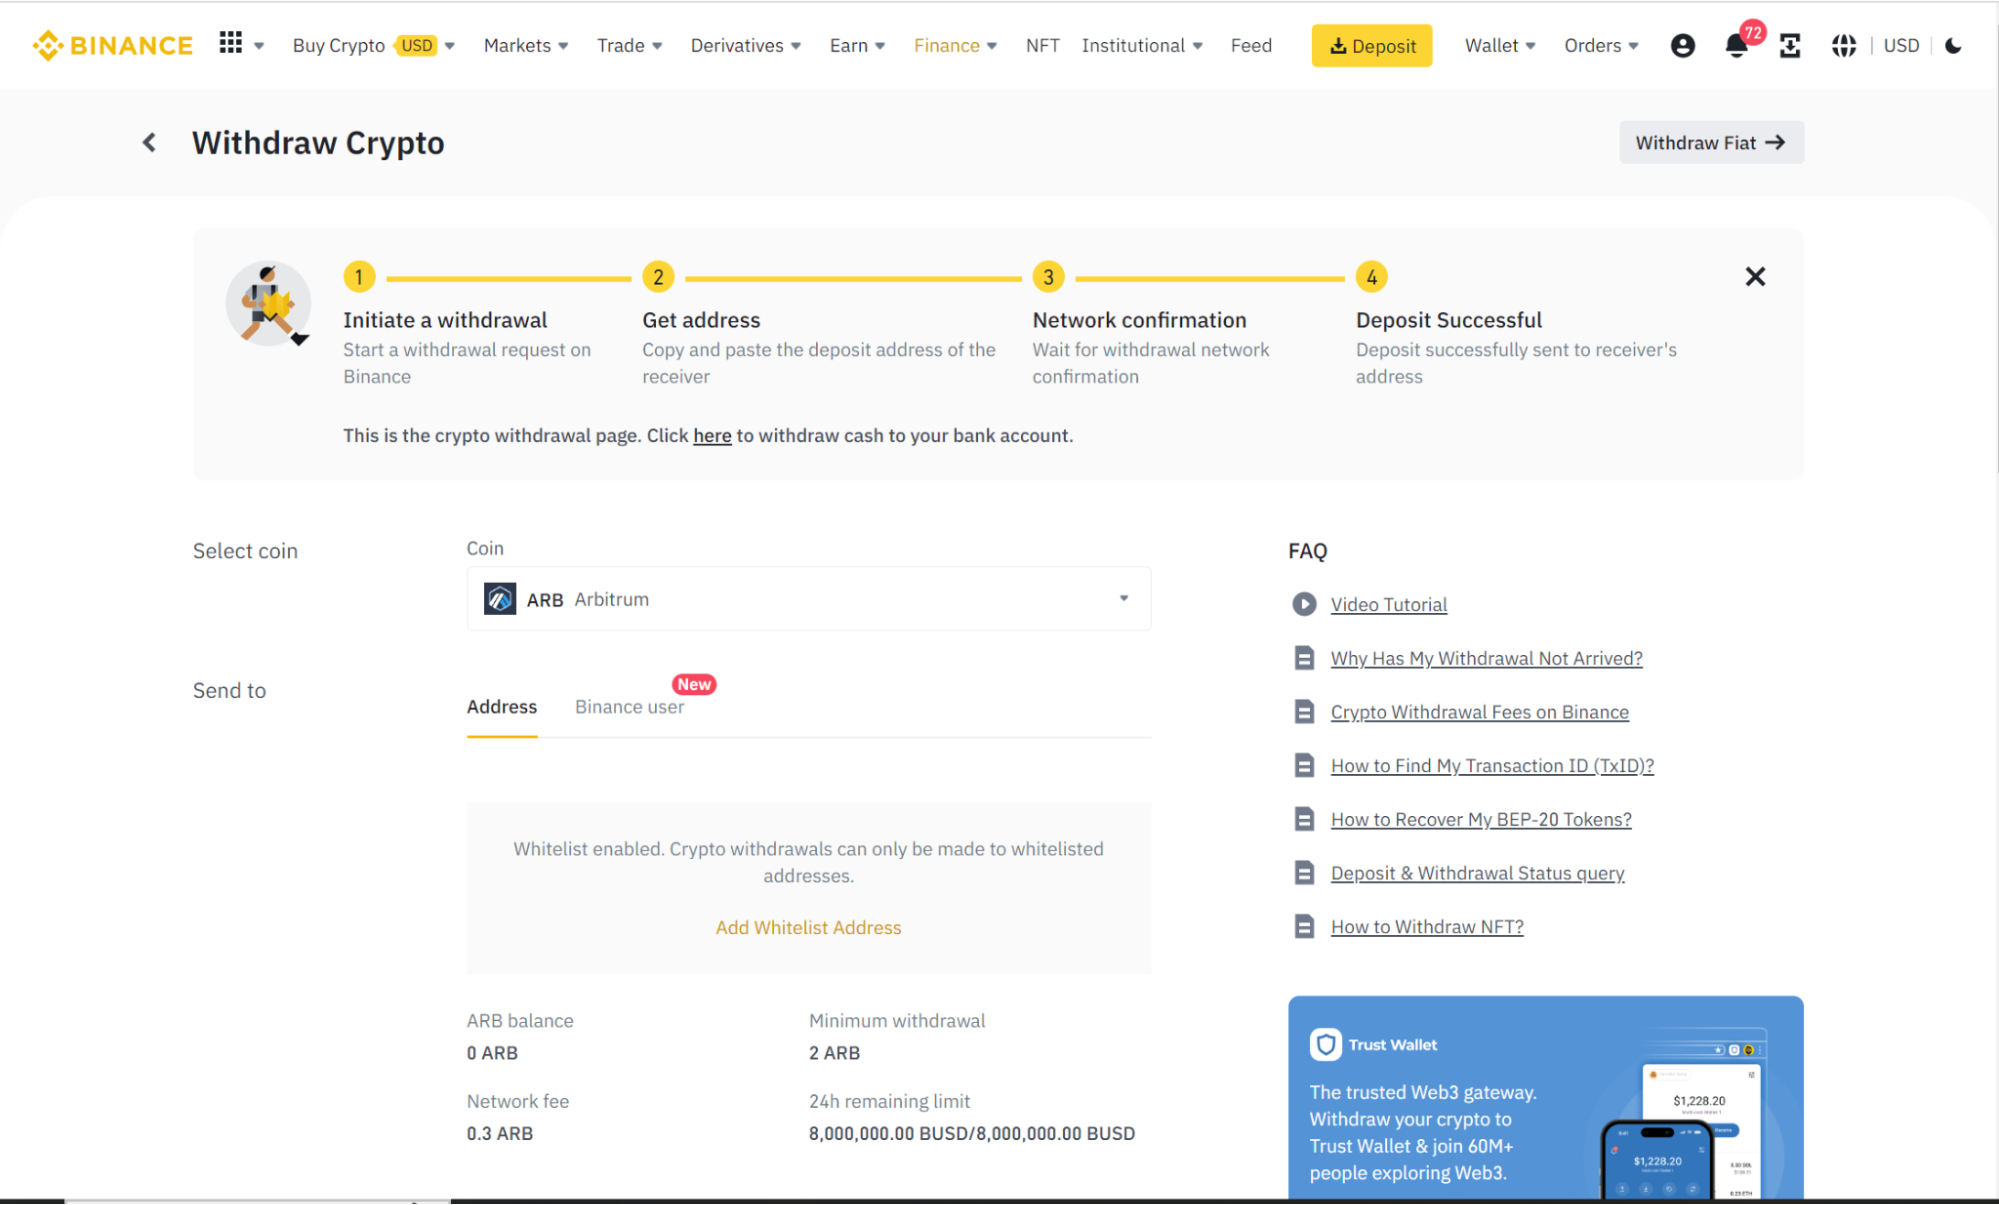Image resolution: width=1999 pixels, height=1205 pixels.
Task: Open the Feed menu item
Action: (1251, 45)
